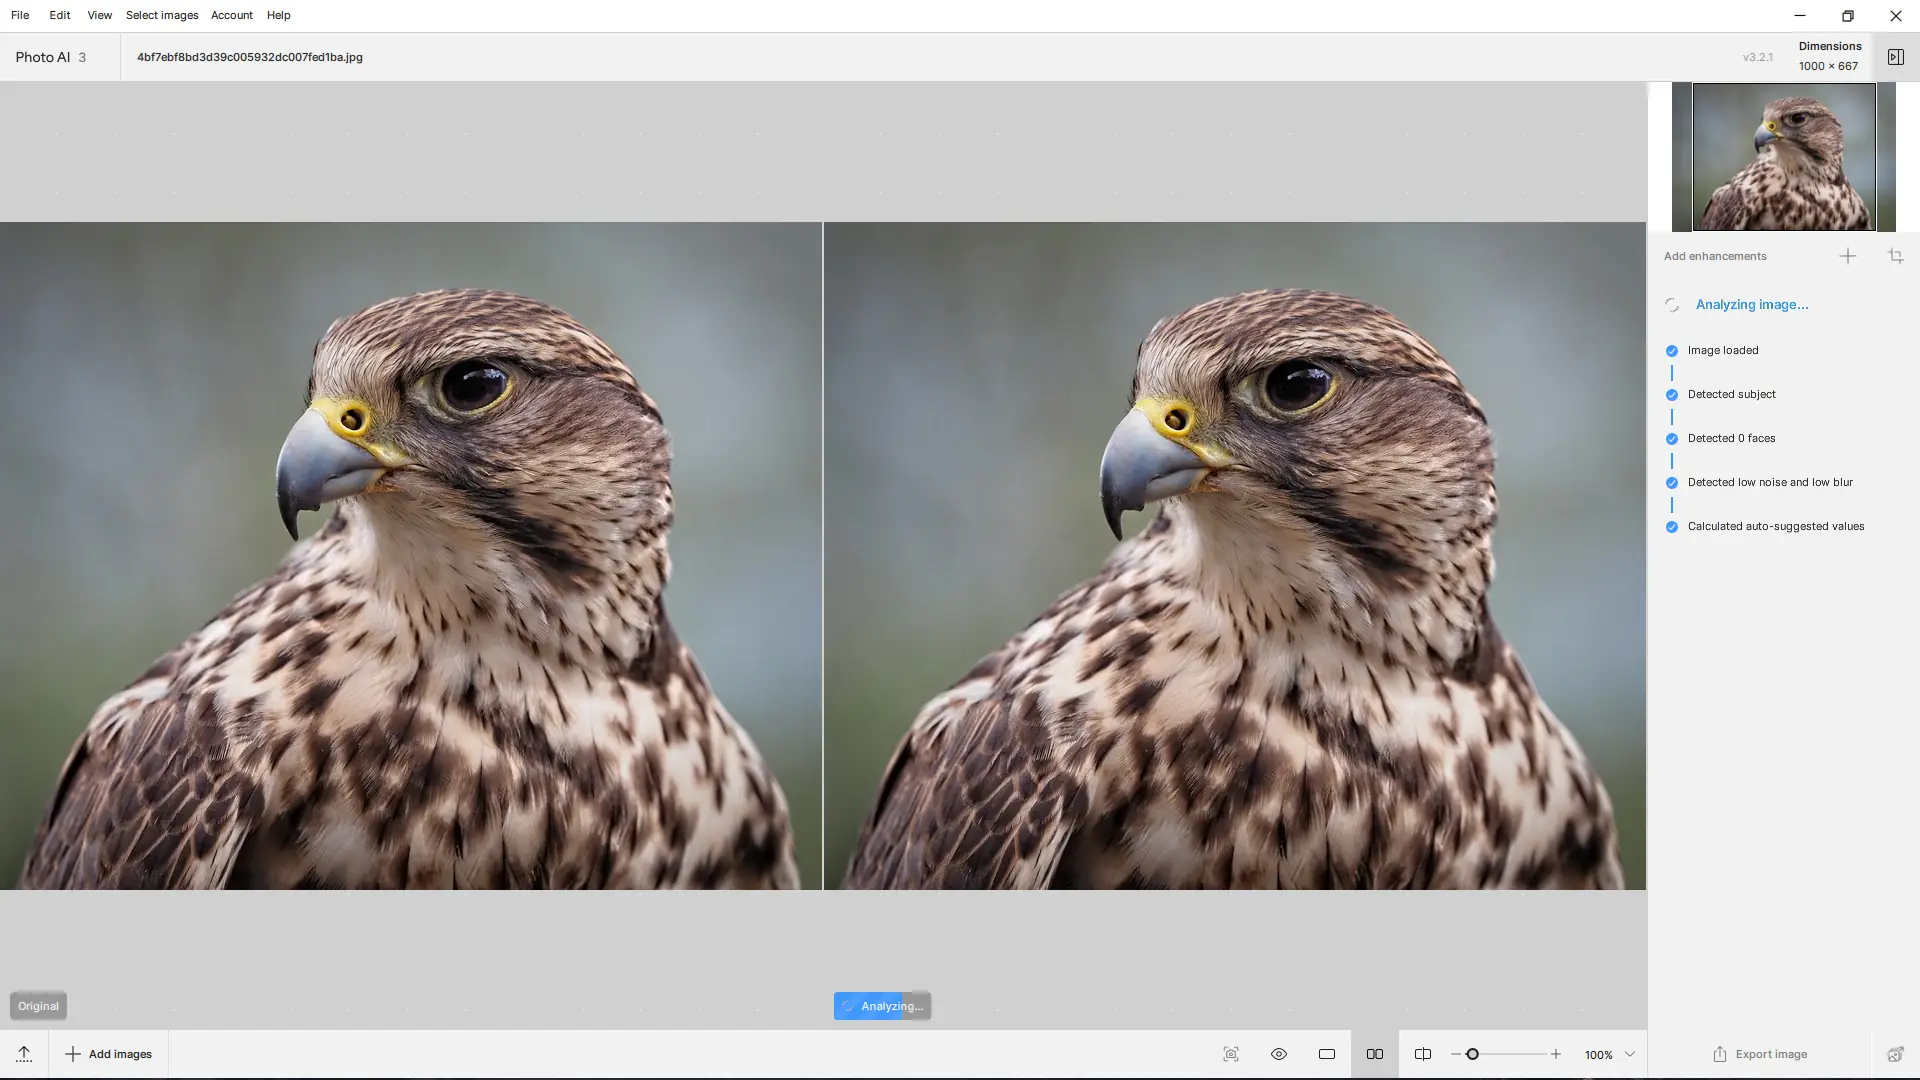Open the View menu

point(99,15)
